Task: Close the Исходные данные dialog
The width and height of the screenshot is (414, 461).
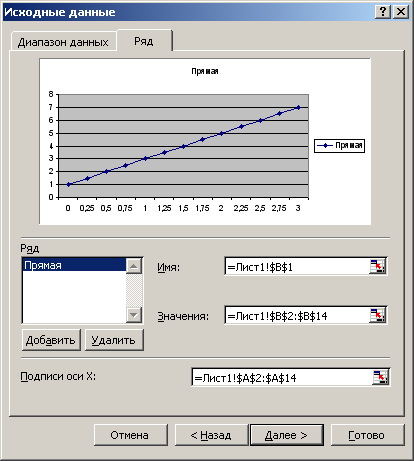Action: 401,12
